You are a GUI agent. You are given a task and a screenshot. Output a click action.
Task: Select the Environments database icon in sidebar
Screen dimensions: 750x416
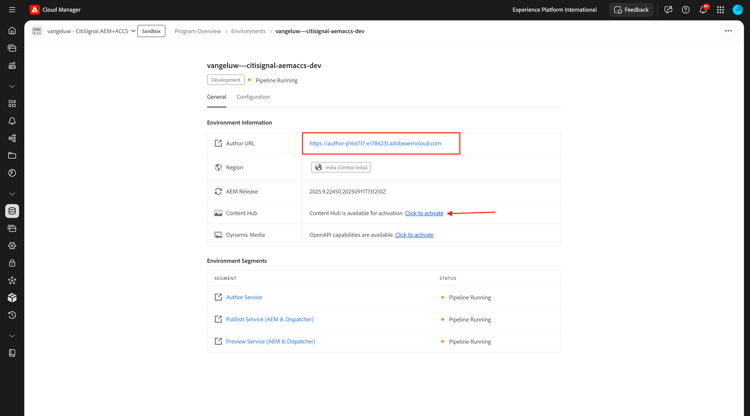tap(12, 211)
